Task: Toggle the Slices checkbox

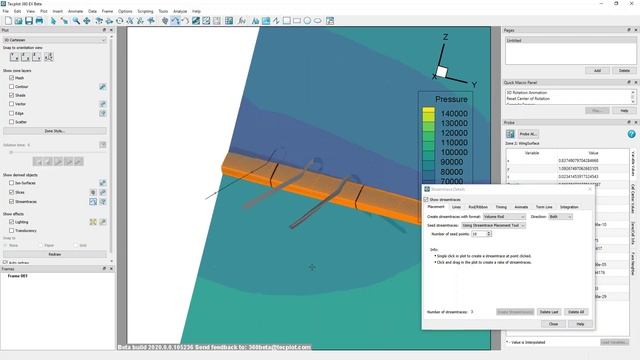Action: [x=11, y=192]
